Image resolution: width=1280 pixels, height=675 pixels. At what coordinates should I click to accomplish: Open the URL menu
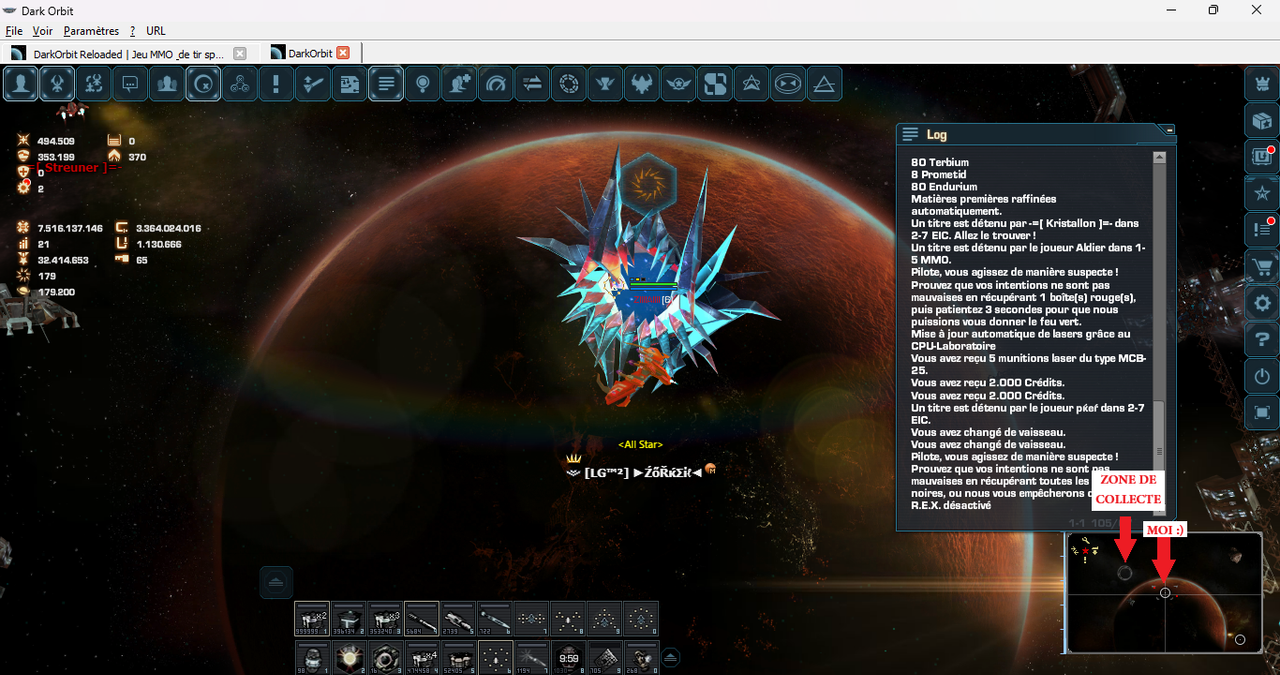point(156,31)
